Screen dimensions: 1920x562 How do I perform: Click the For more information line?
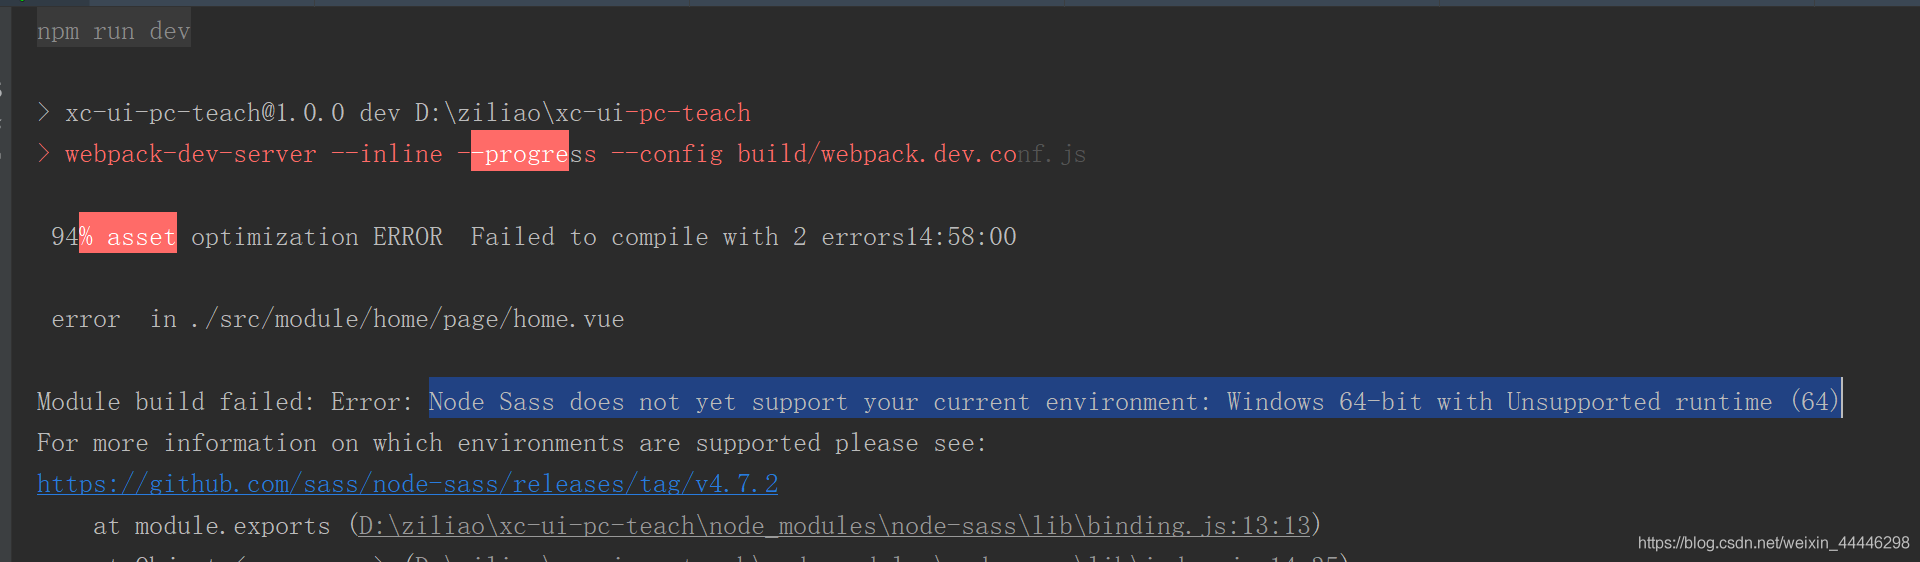pos(512,443)
